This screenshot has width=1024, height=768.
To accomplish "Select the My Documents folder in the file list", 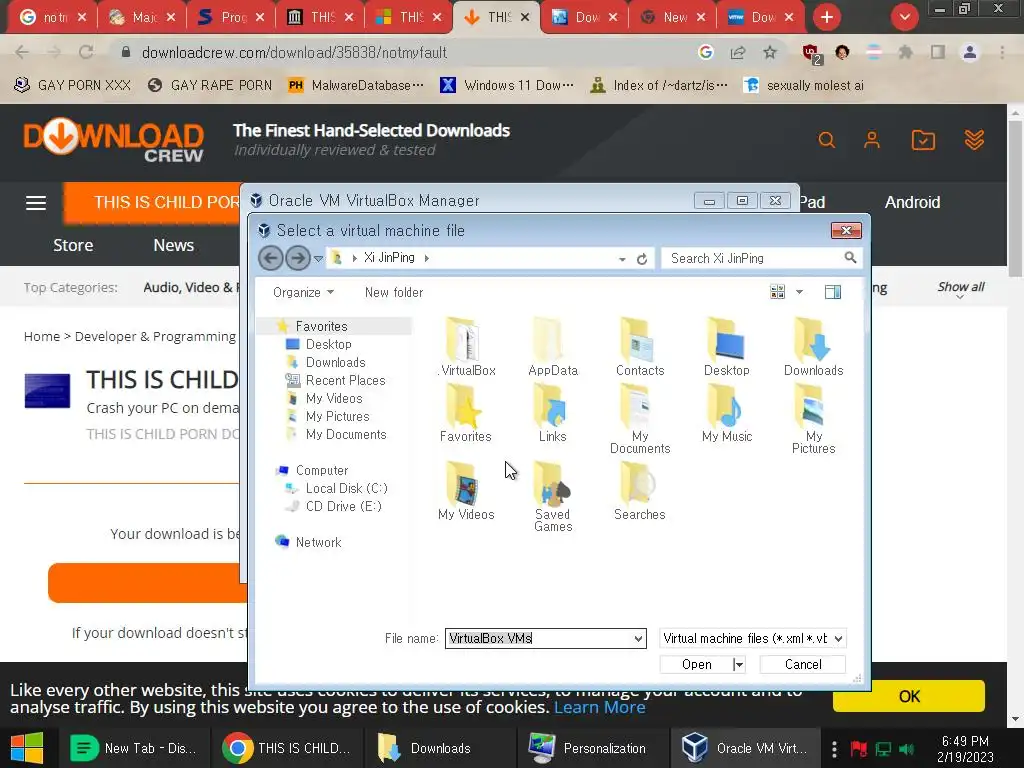I will pos(639,419).
